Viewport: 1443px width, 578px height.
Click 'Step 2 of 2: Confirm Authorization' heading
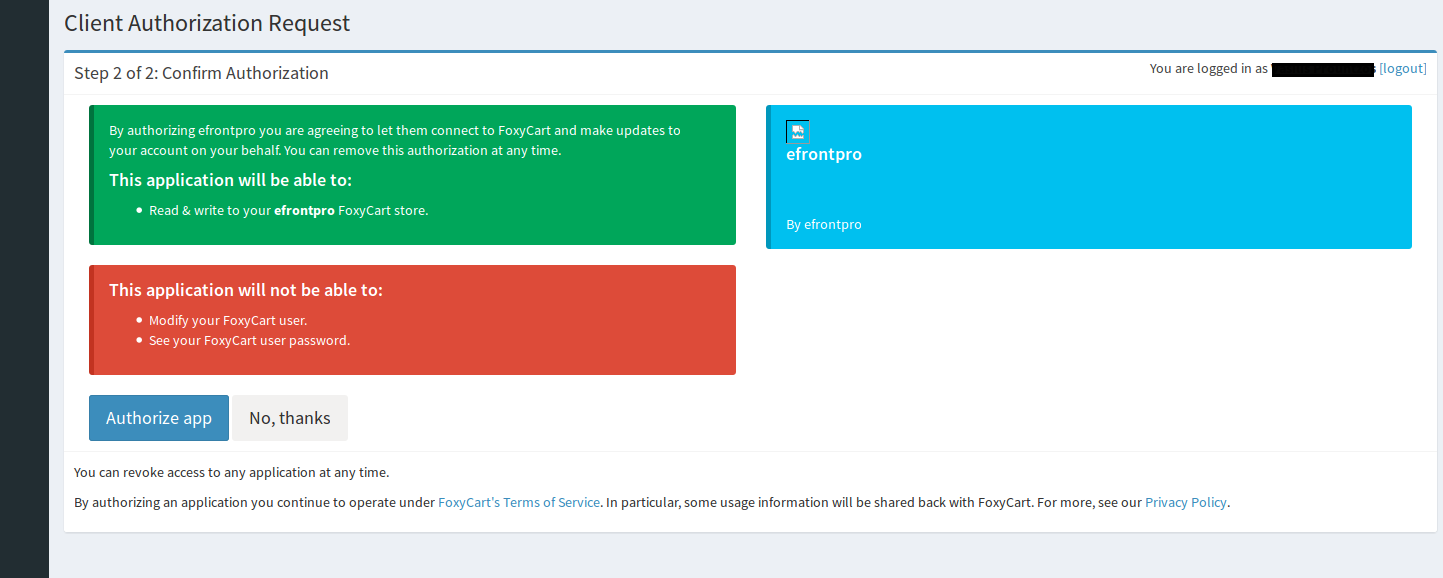pos(201,73)
